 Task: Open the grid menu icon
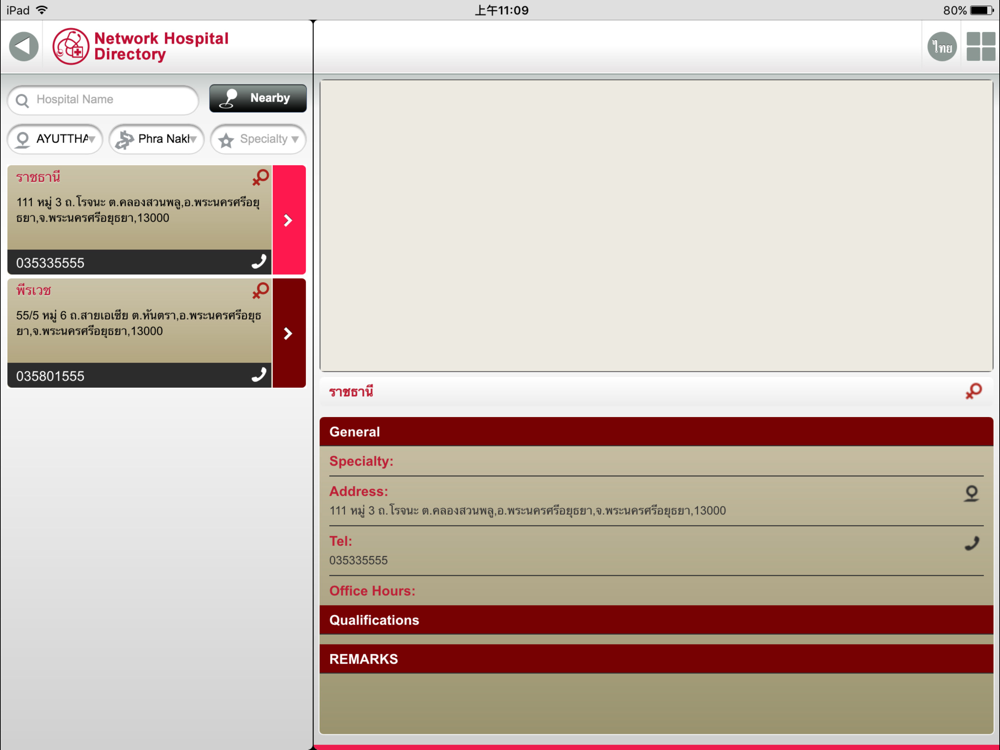[x=981, y=47]
